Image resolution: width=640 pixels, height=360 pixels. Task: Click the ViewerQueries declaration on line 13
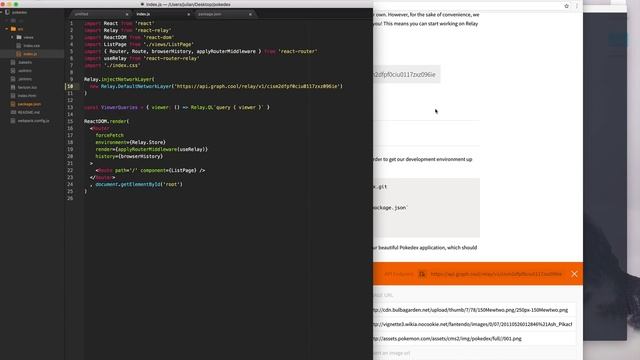pyautogui.click(x=177, y=107)
